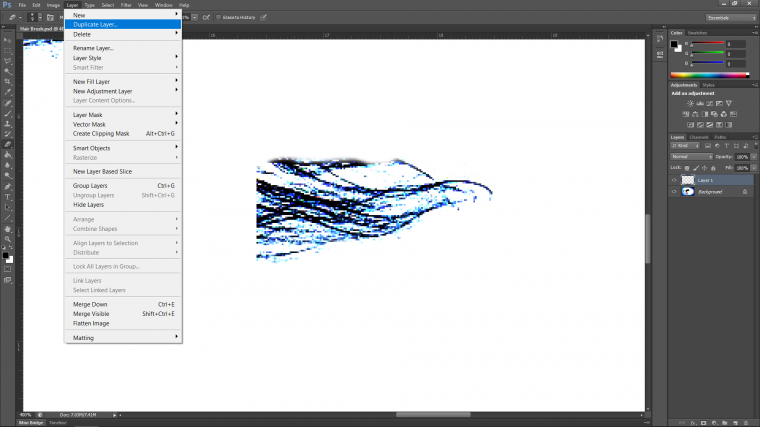Add a Photo Filter adjustment
Image resolution: width=760 pixels, height=427 pixels.
pyautogui.click(x=714, y=114)
